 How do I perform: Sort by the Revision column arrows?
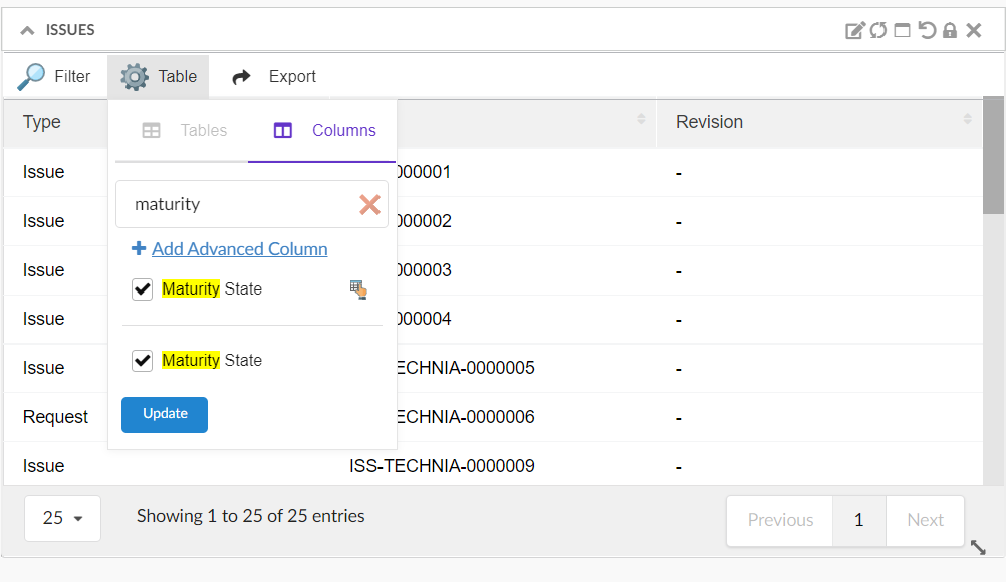tap(967, 120)
